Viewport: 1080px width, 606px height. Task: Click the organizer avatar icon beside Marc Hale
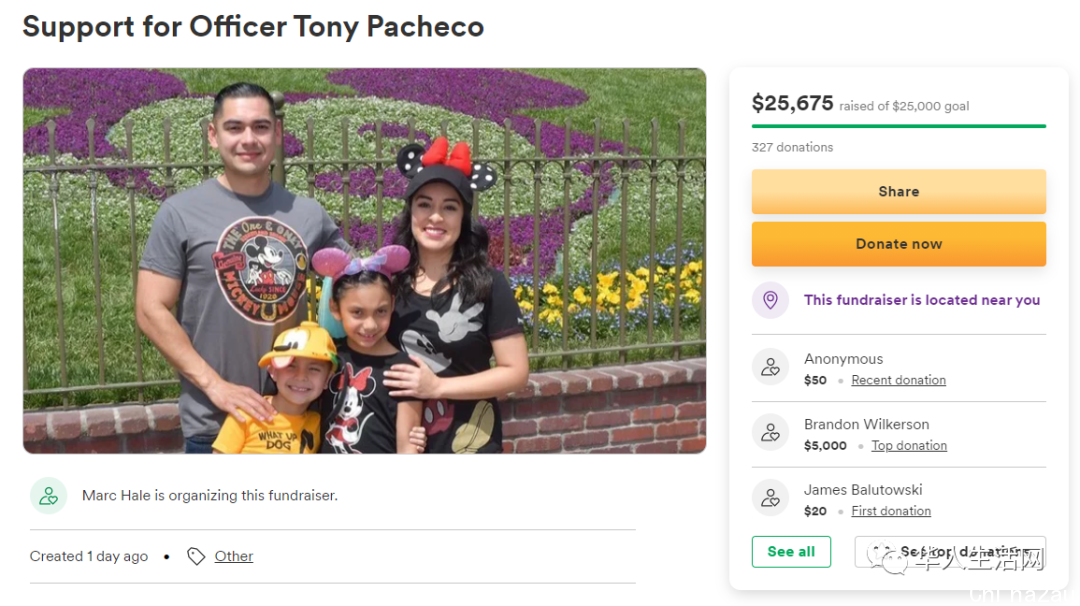(48, 496)
